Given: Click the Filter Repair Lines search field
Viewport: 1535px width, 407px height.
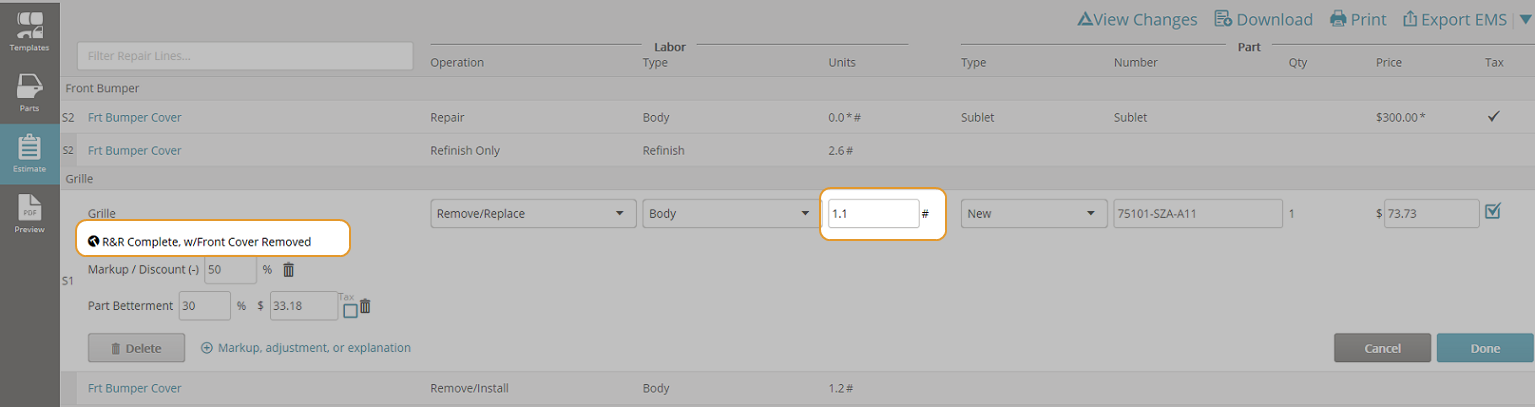Looking at the screenshot, I should (x=245, y=56).
